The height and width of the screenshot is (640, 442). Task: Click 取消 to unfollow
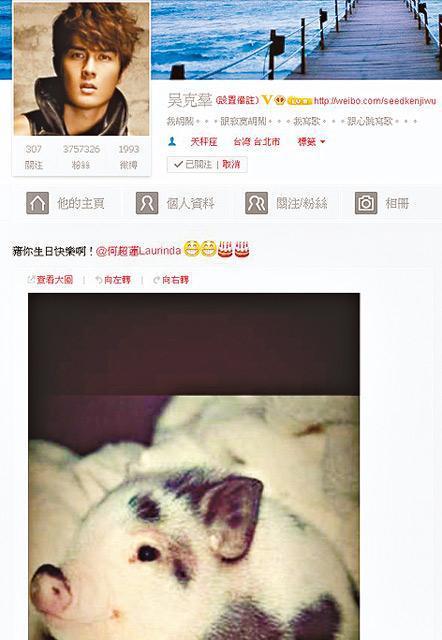(x=231, y=164)
